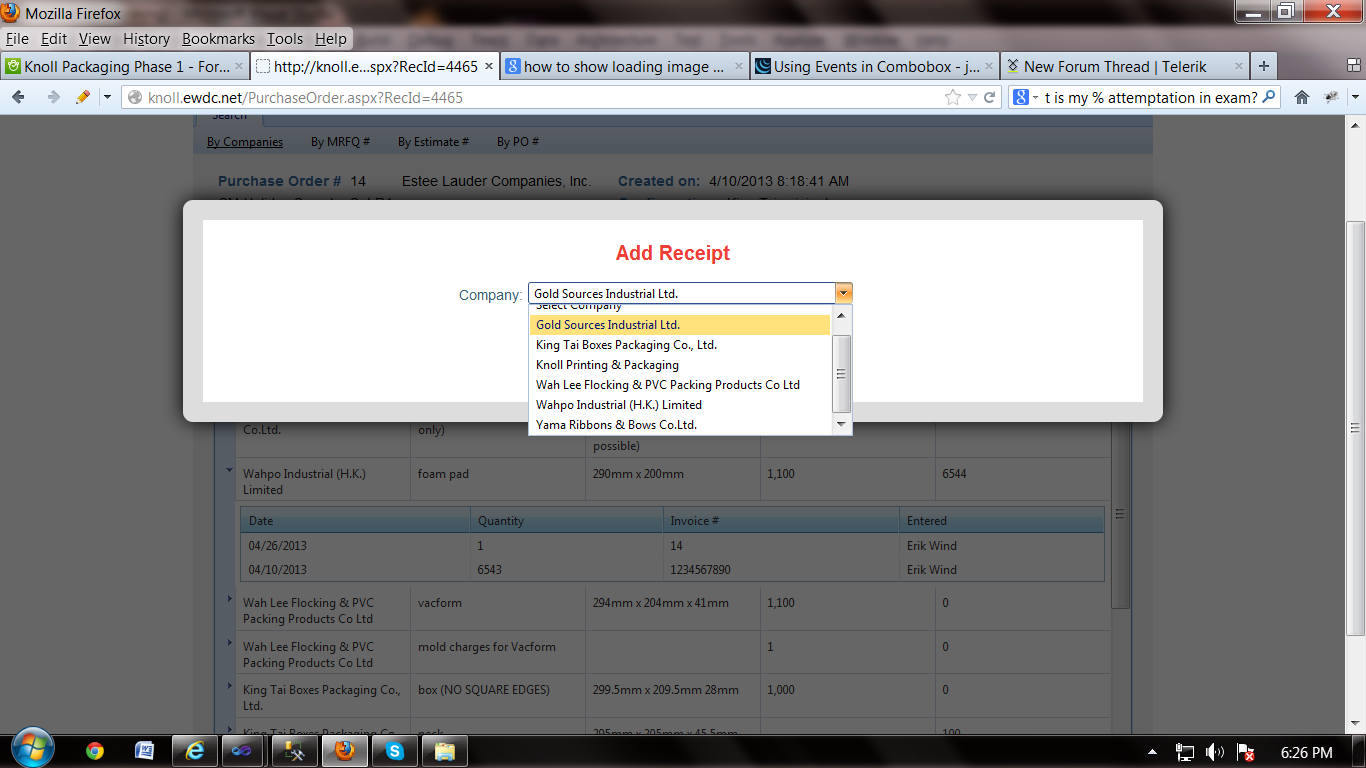1366x768 pixels.
Task: Select Gold Sources Industrial Ltd. from the list
Action: [x=680, y=325]
